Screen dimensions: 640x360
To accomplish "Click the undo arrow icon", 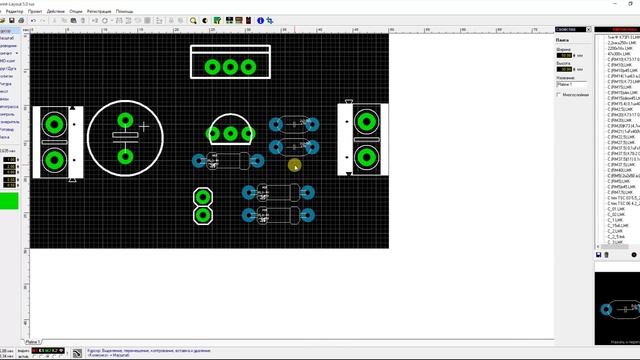I will (33, 20).
